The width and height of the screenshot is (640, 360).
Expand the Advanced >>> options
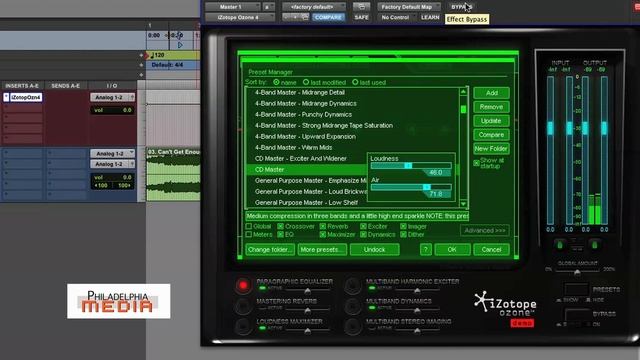pyautogui.click(x=484, y=231)
